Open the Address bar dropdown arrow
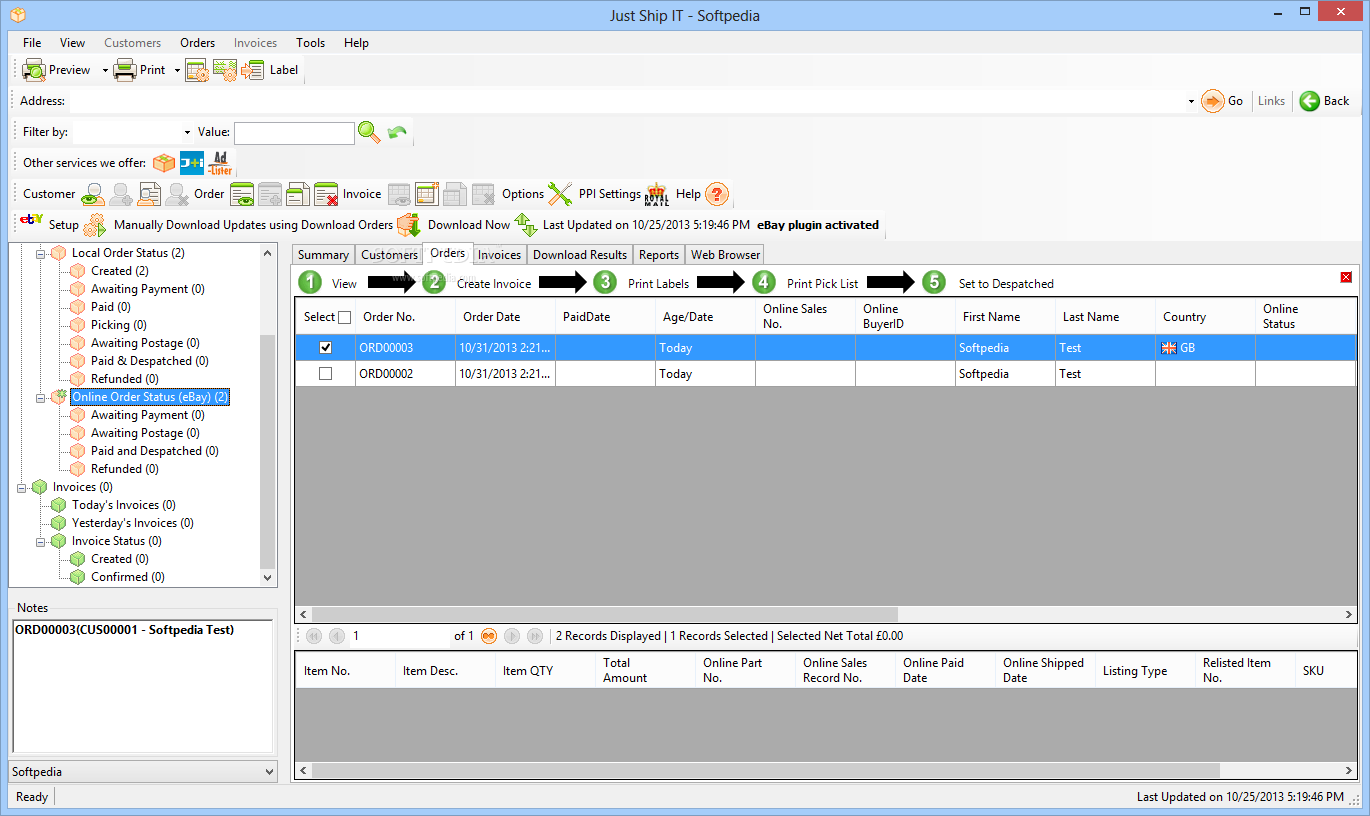 click(x=1191, y=101)
